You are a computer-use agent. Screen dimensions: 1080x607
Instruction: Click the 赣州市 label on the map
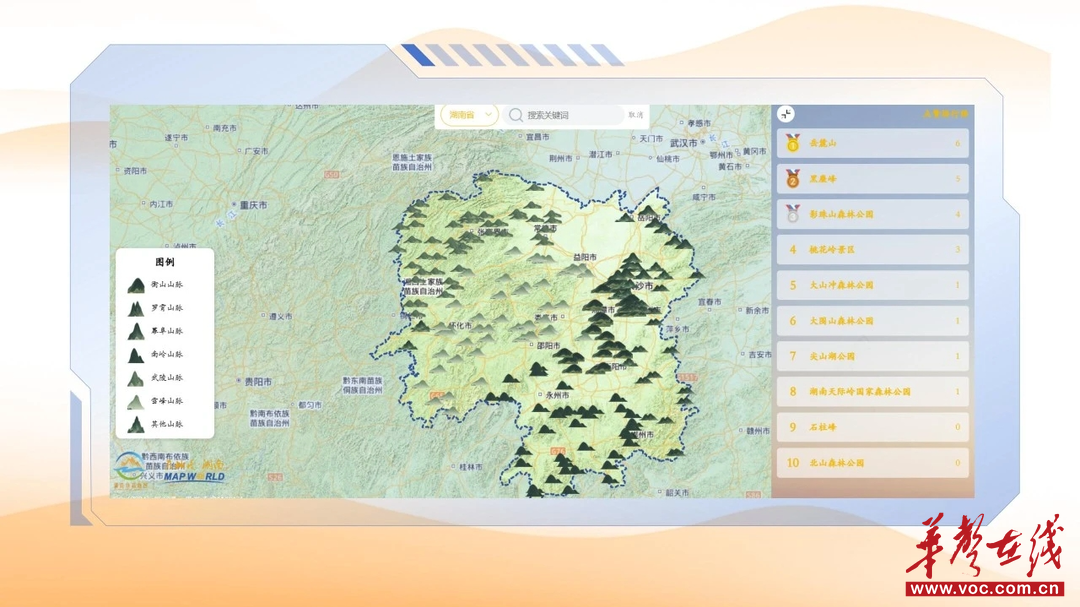click(758, 431)
